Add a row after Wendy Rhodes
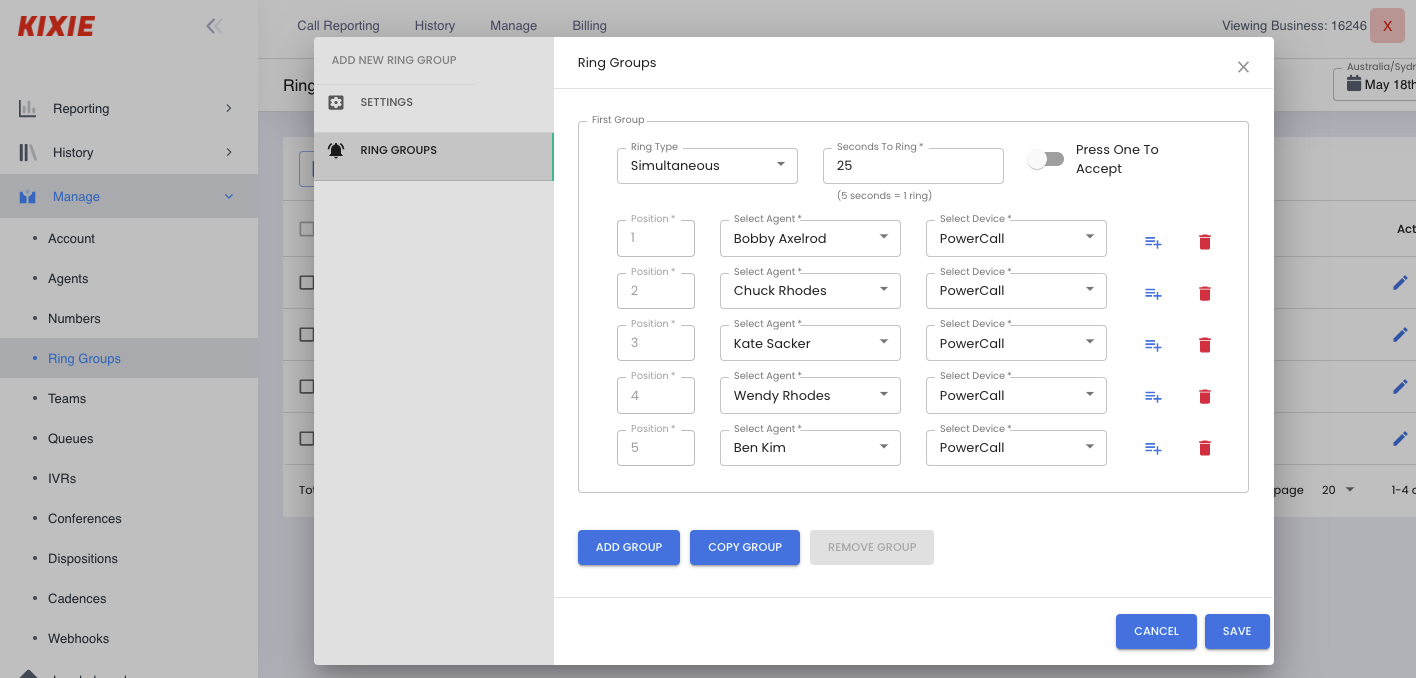 (x=1153, y=398)
